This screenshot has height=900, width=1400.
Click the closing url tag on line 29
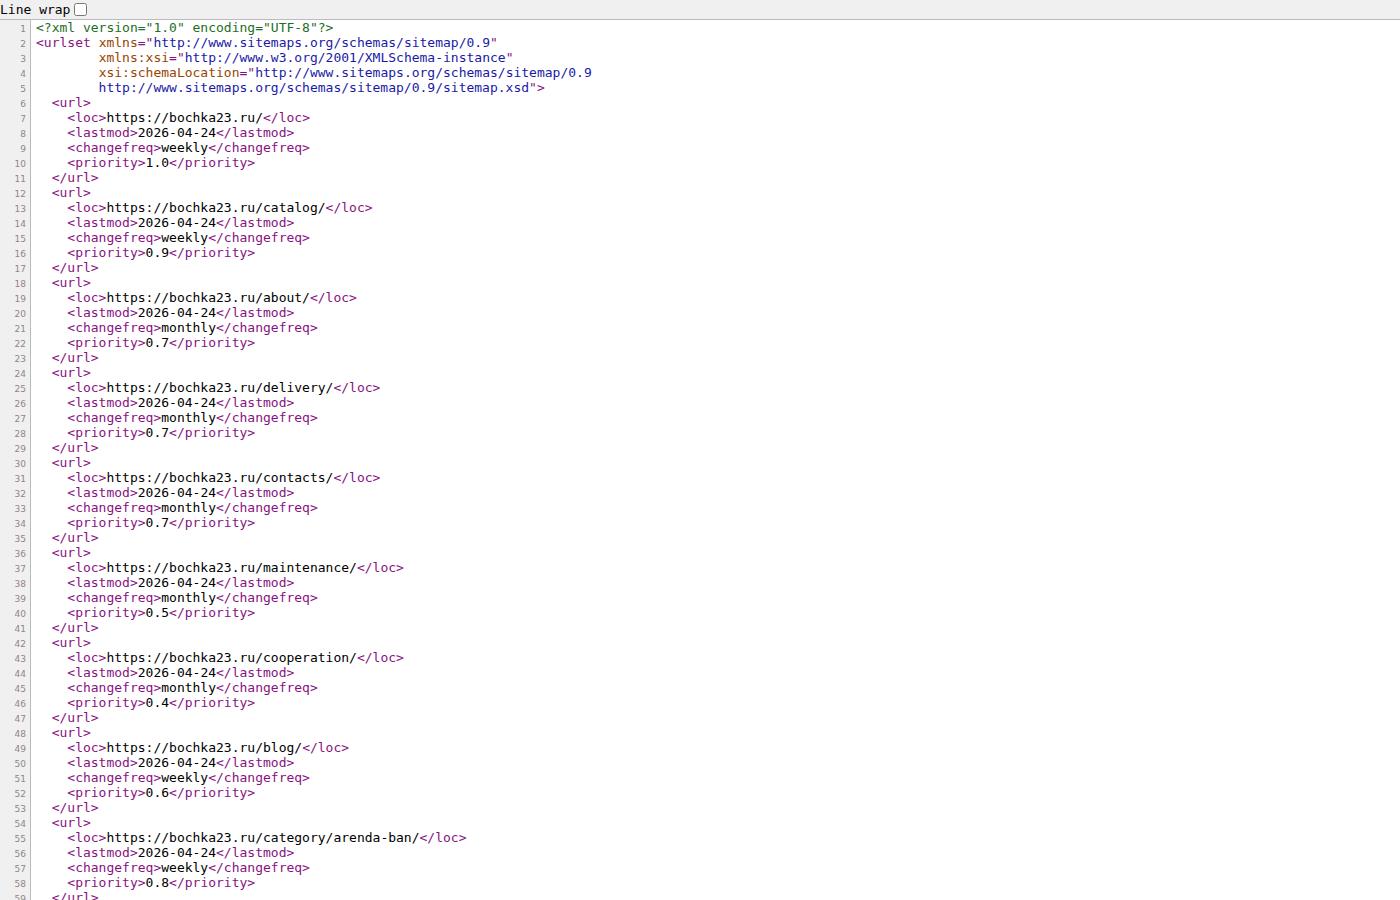click(x=75, y=448)
